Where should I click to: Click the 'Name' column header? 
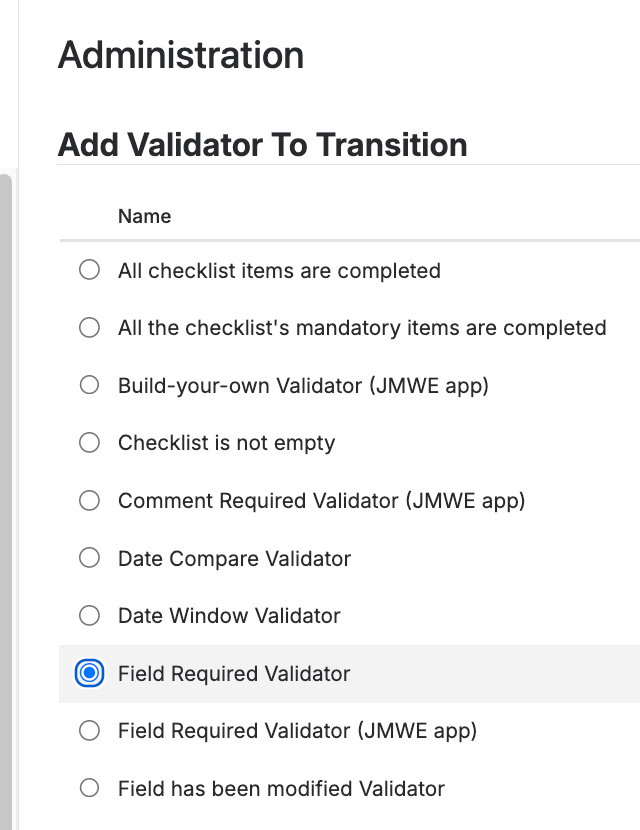point(144,216)
